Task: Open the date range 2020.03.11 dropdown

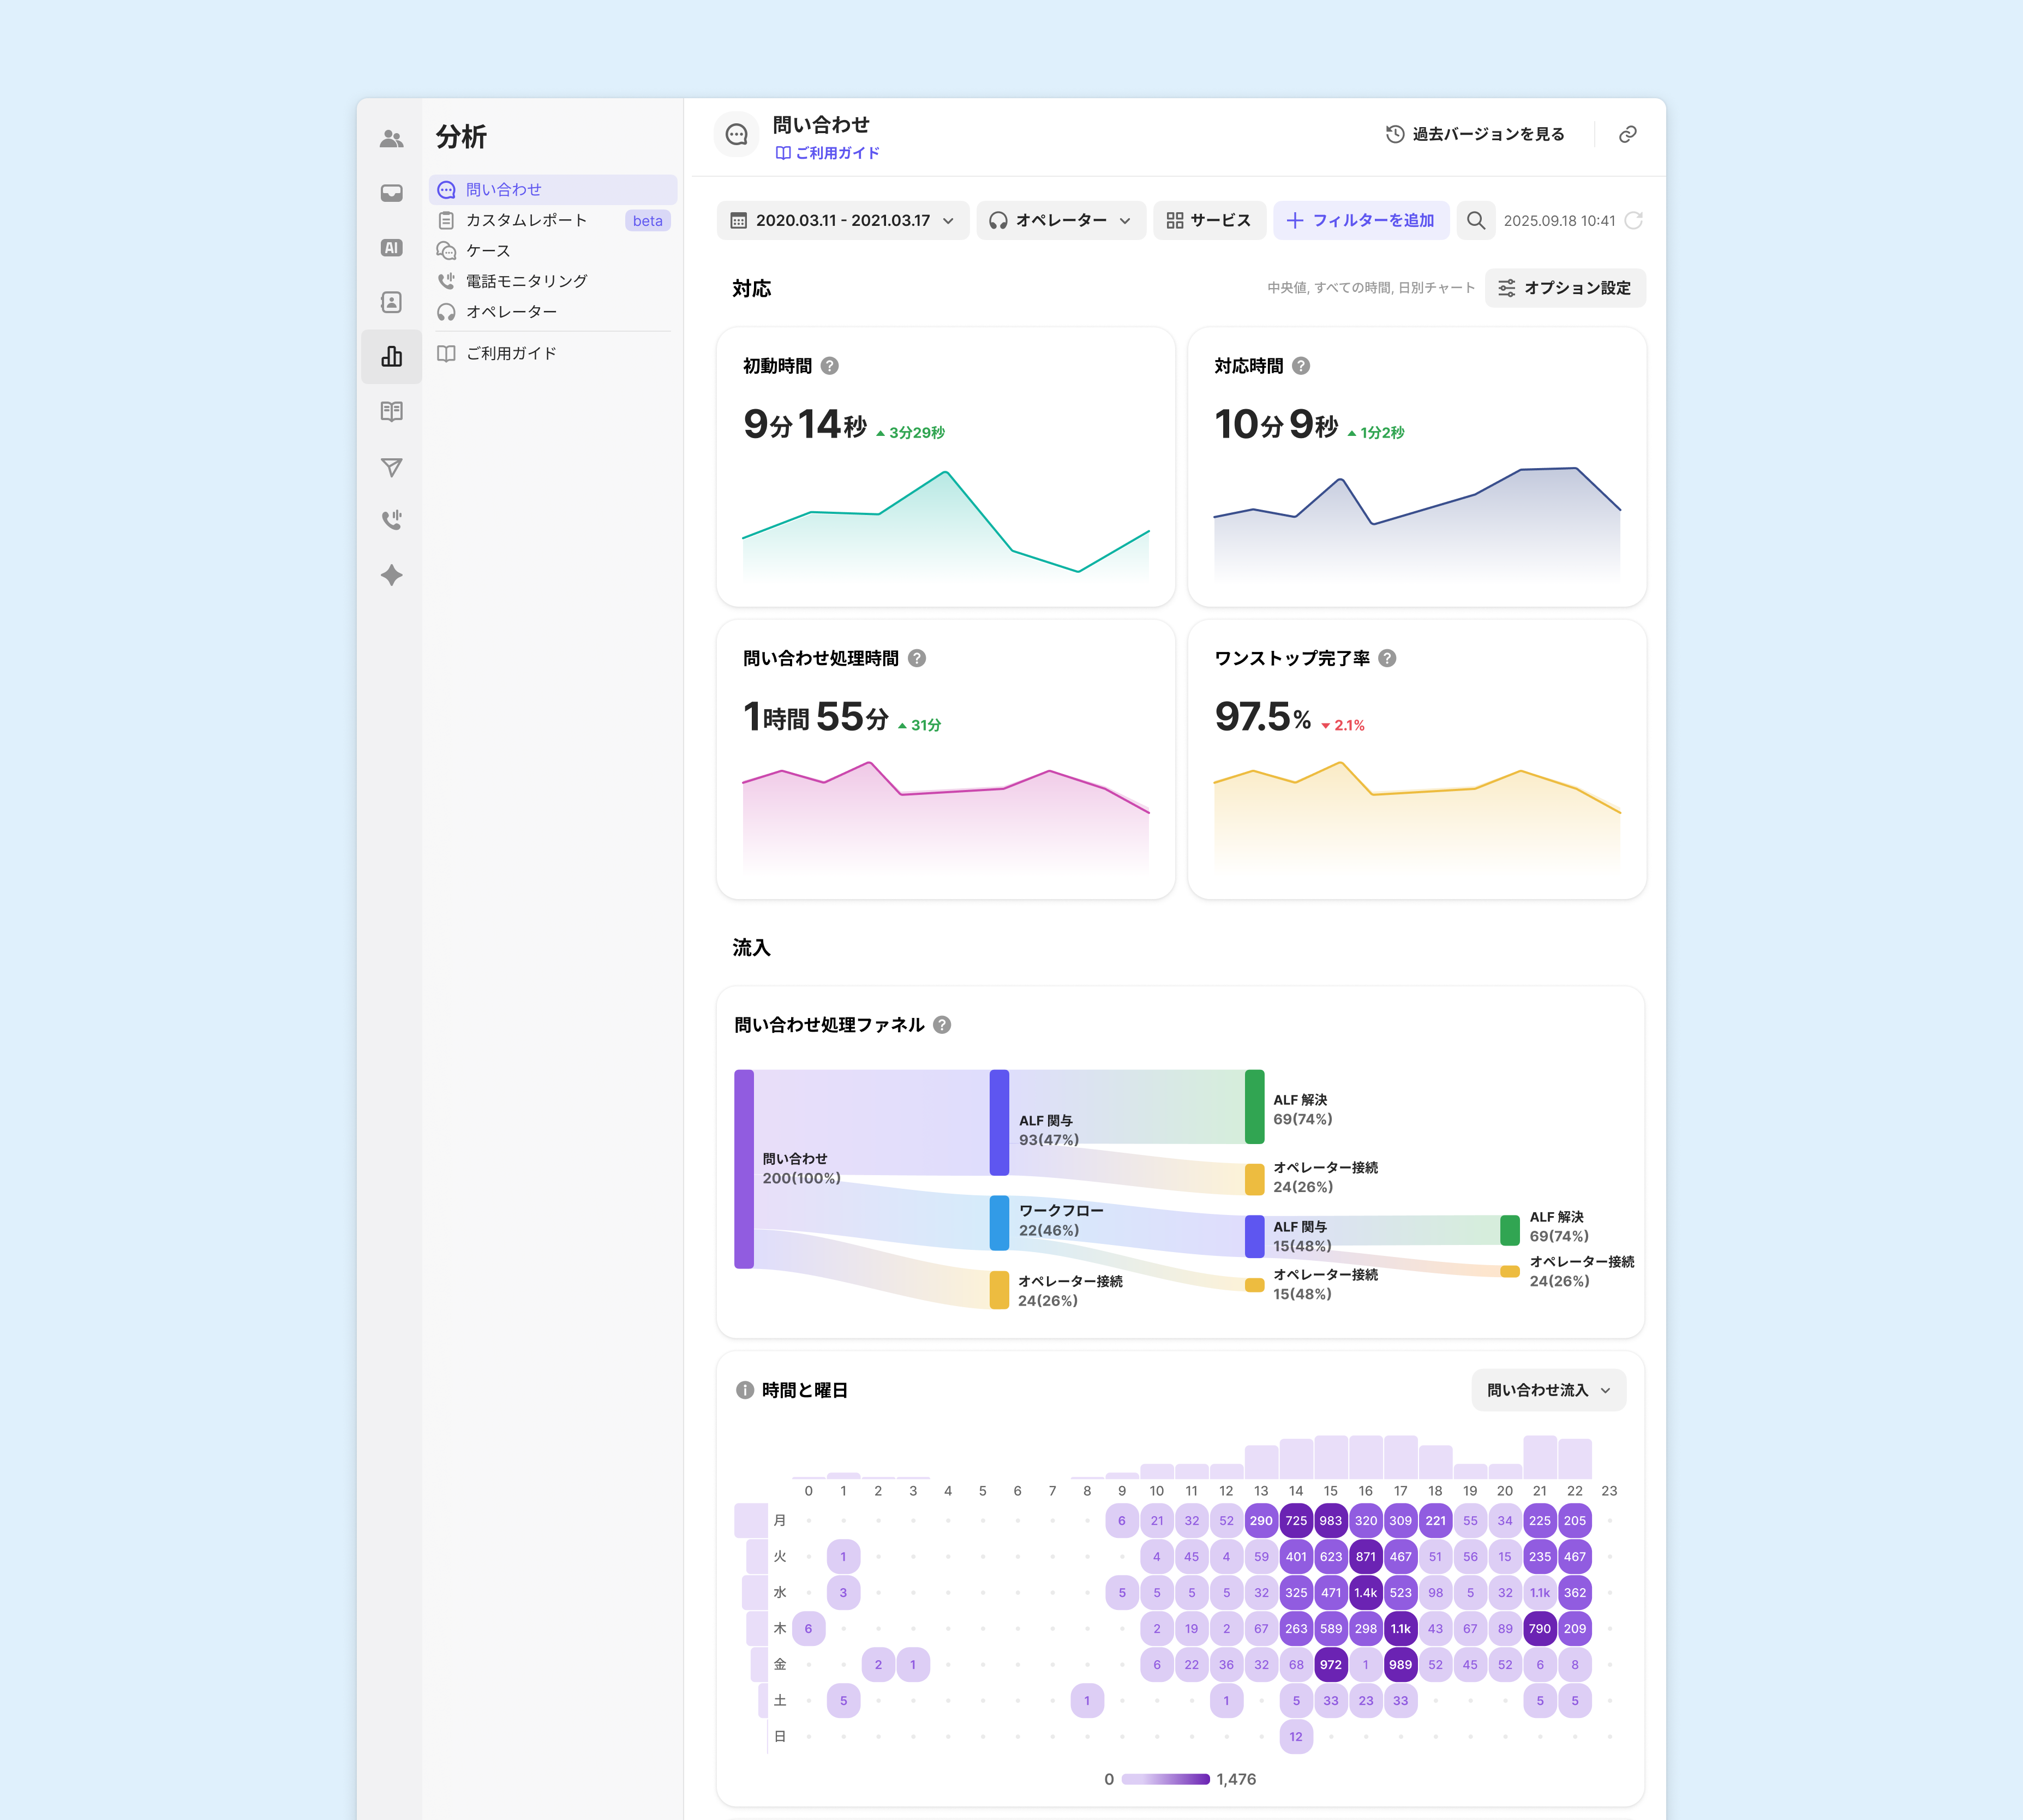Action: [x=842, y=221]
